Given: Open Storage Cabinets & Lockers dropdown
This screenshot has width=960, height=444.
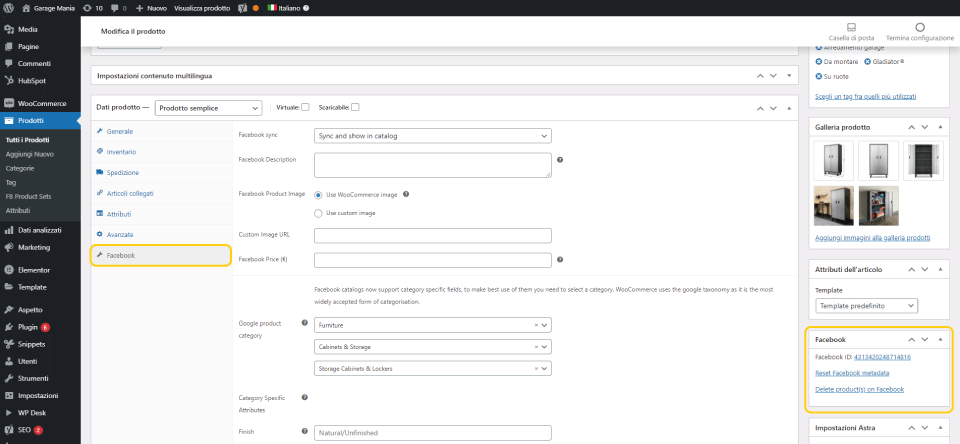Looking at the screenshot, I should [x=433, y=369].
